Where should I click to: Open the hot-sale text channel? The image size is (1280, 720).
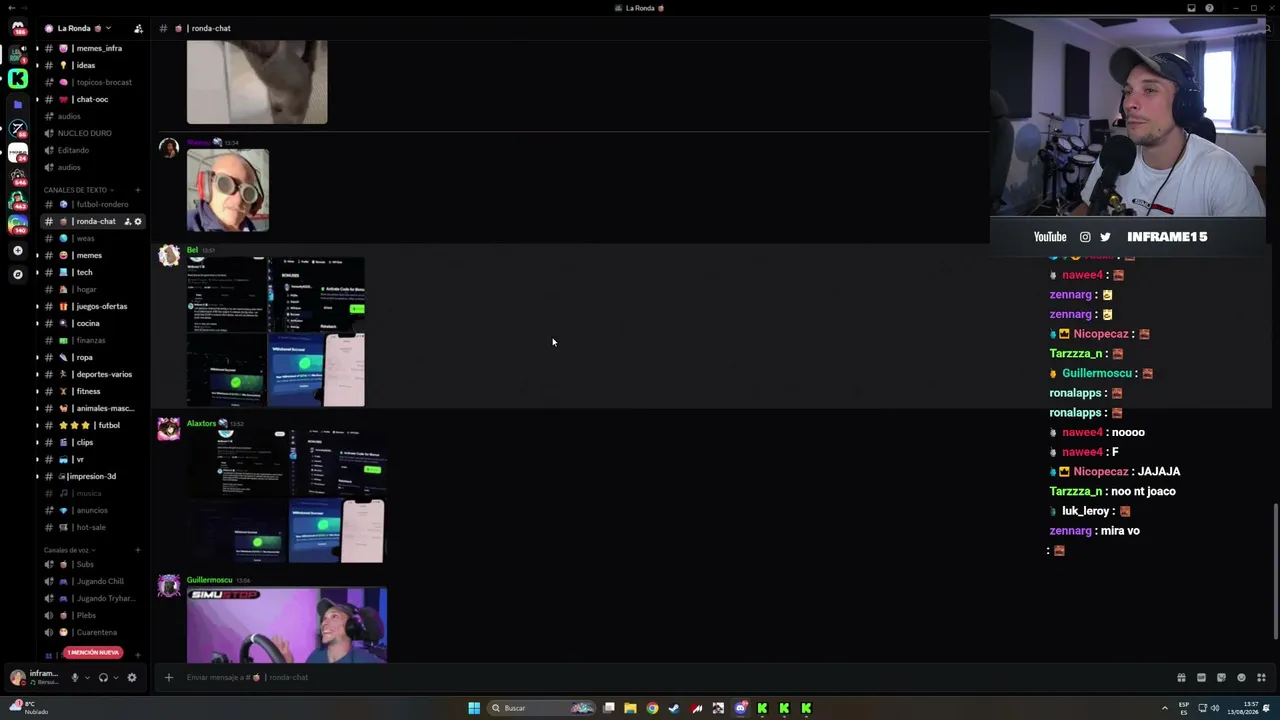93,527
